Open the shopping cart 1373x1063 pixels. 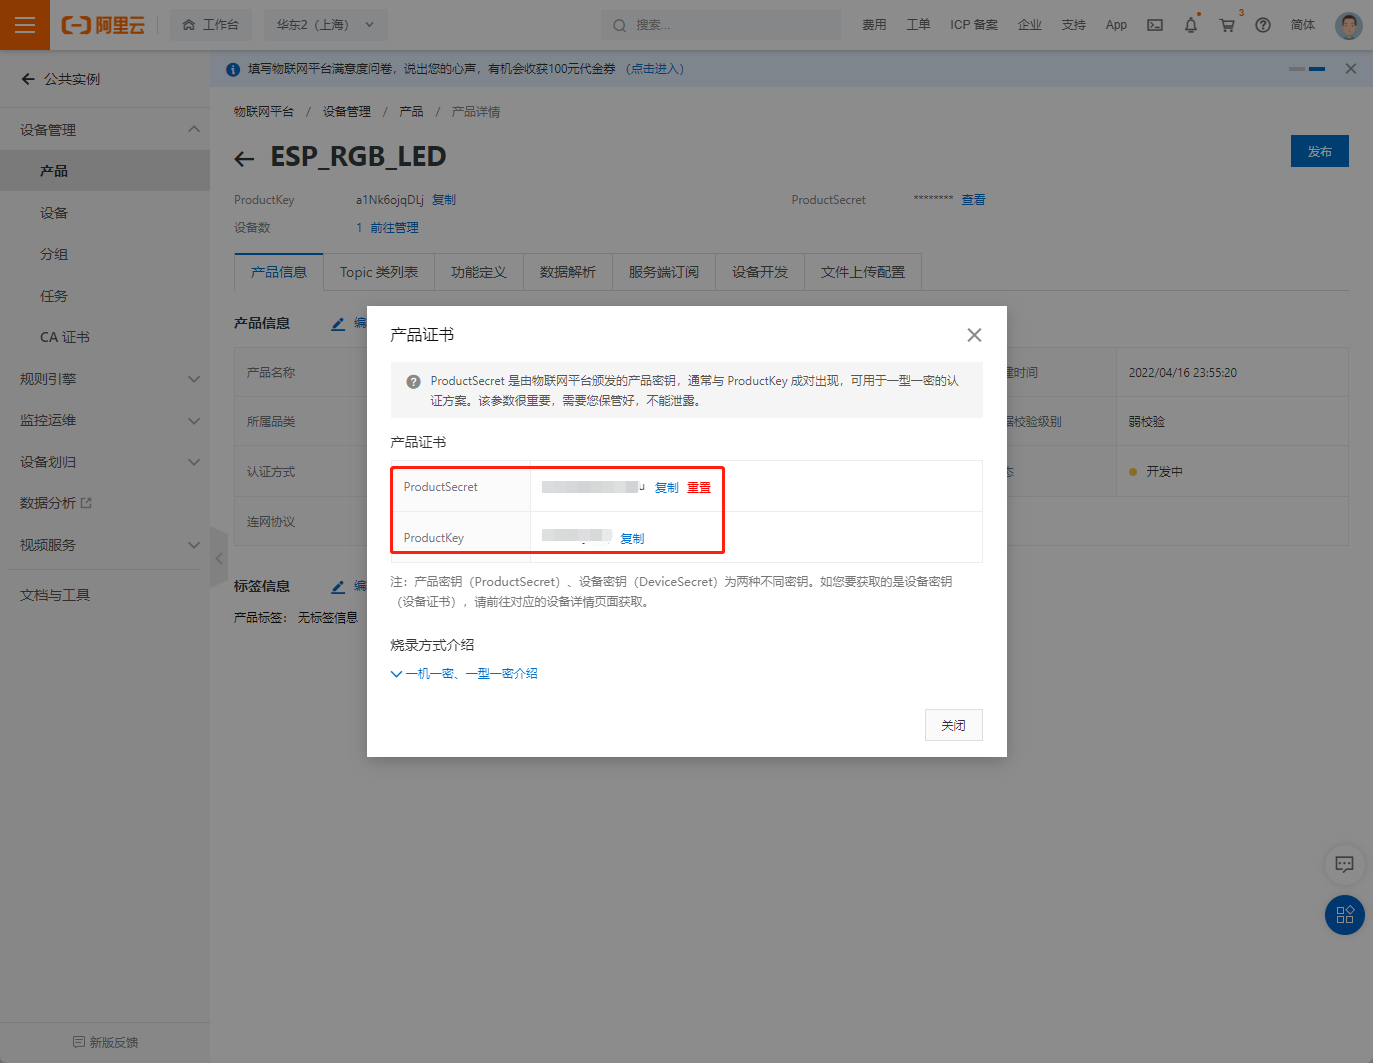pos(1227,25)
